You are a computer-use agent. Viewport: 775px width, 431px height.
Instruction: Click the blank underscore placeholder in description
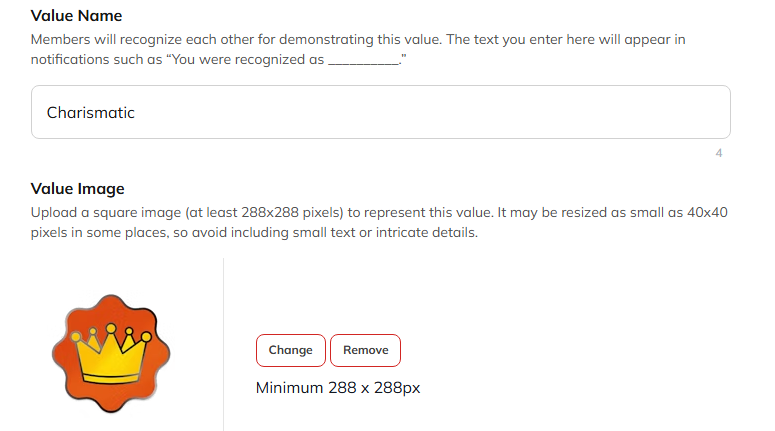(364, 61)
